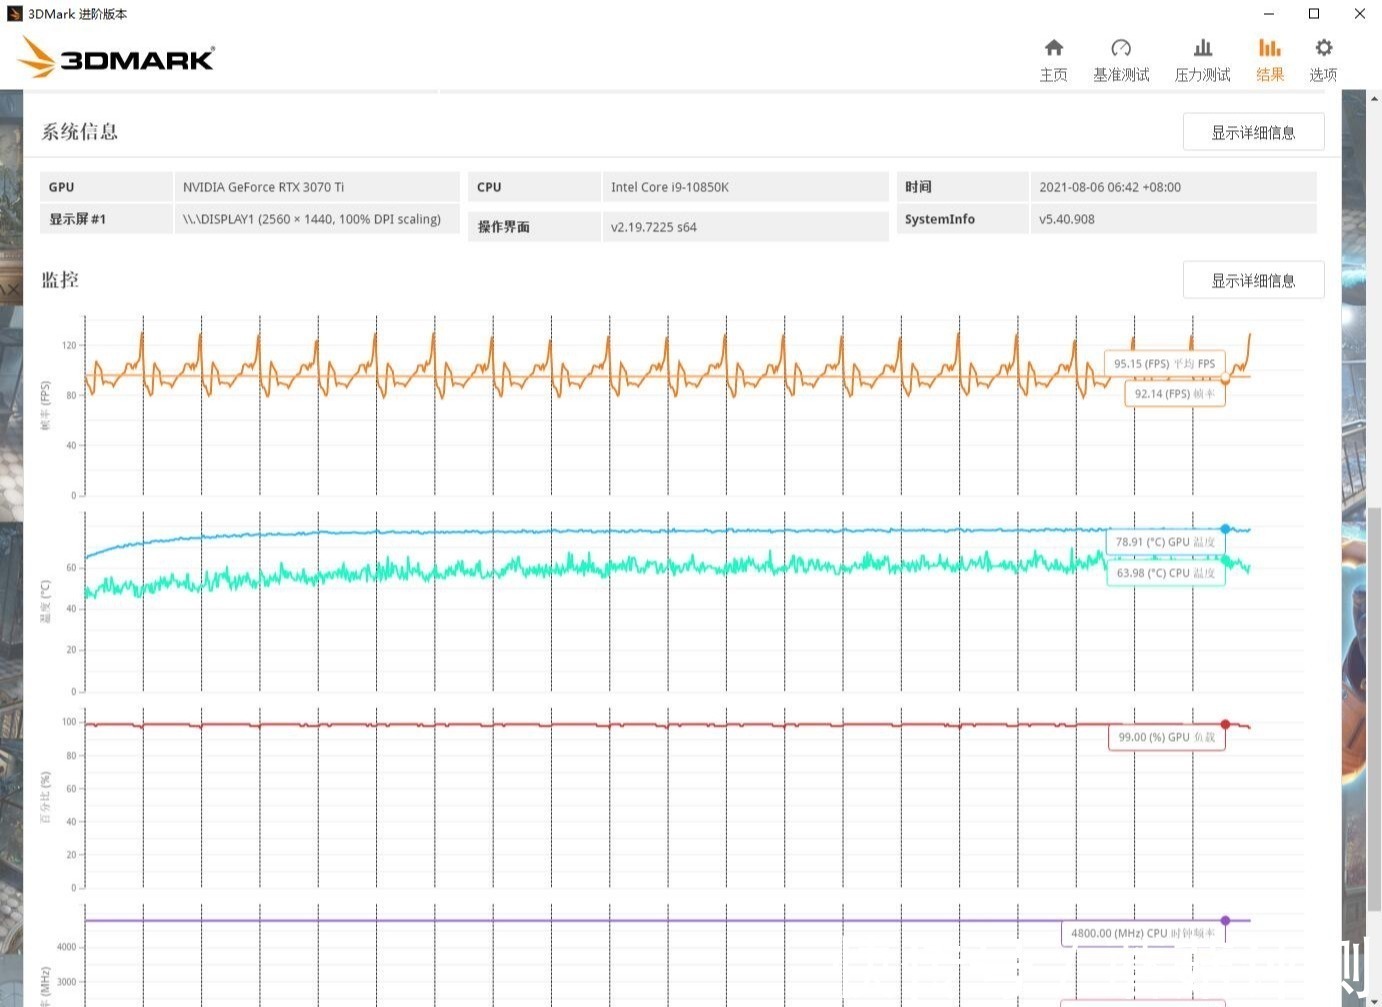
Task: Click the version value v2.19.7225 s64
Action: [x=654, y=227]
